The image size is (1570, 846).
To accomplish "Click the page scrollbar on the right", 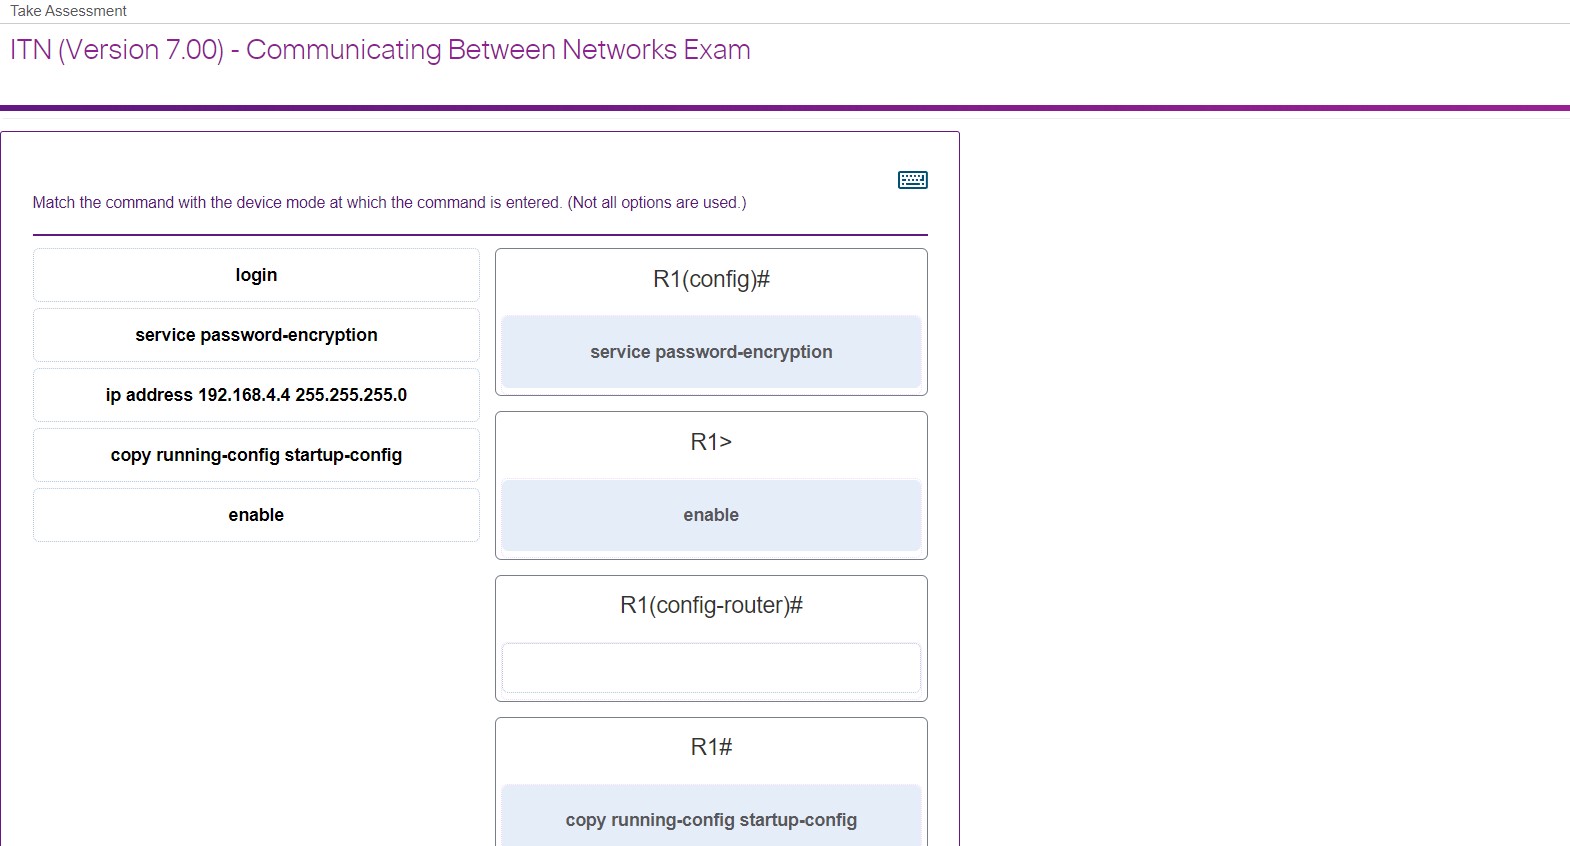I will click(x=1564, y=400).
